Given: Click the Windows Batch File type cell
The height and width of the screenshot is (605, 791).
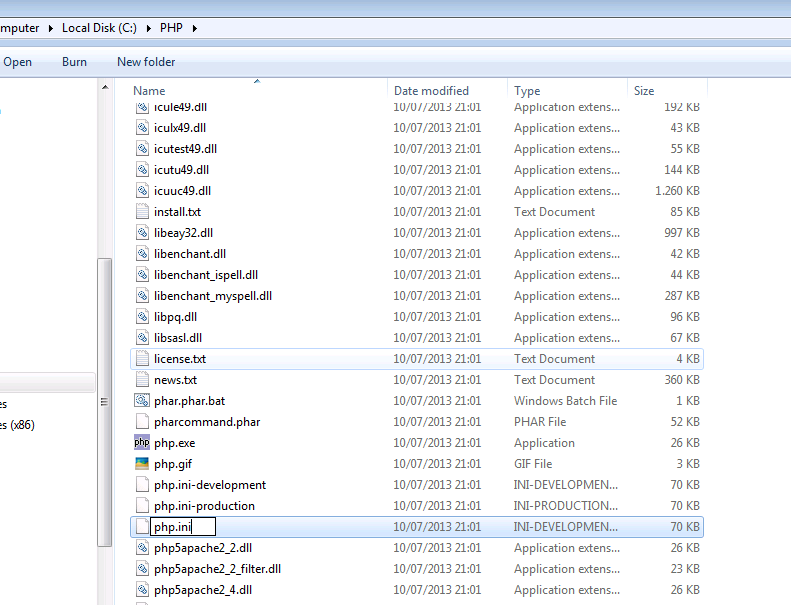Looking at the screenshot, I should 566,401.
